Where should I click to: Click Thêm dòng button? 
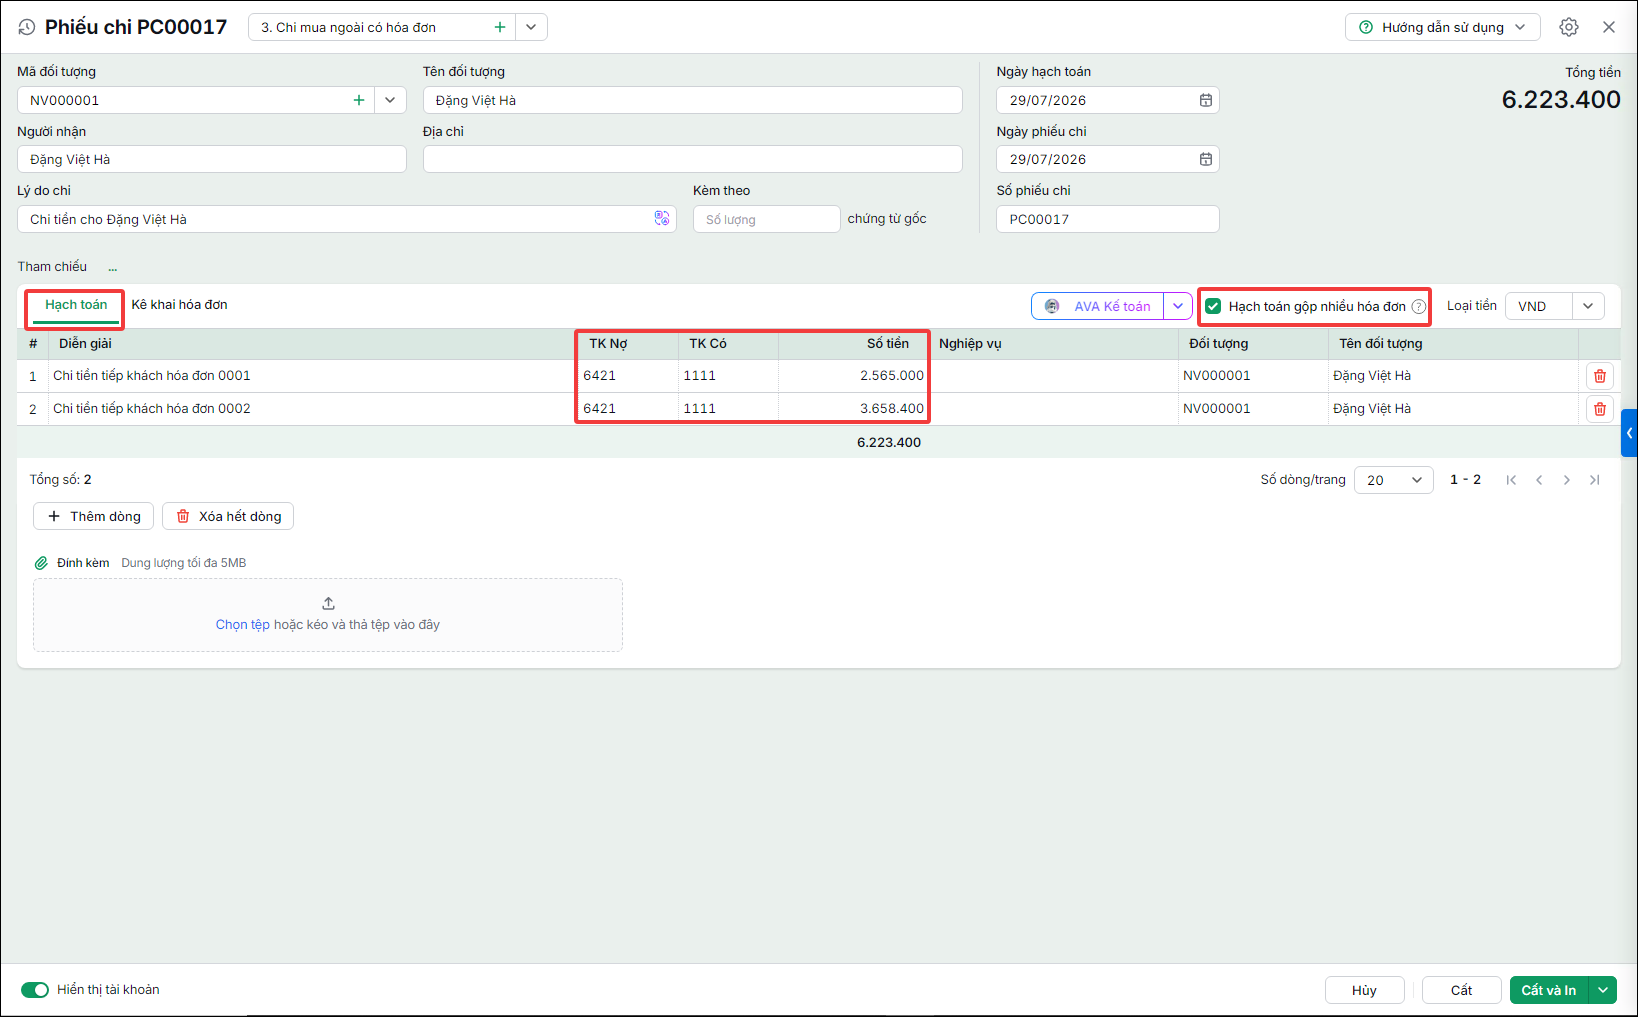click(x=94, y=516)
